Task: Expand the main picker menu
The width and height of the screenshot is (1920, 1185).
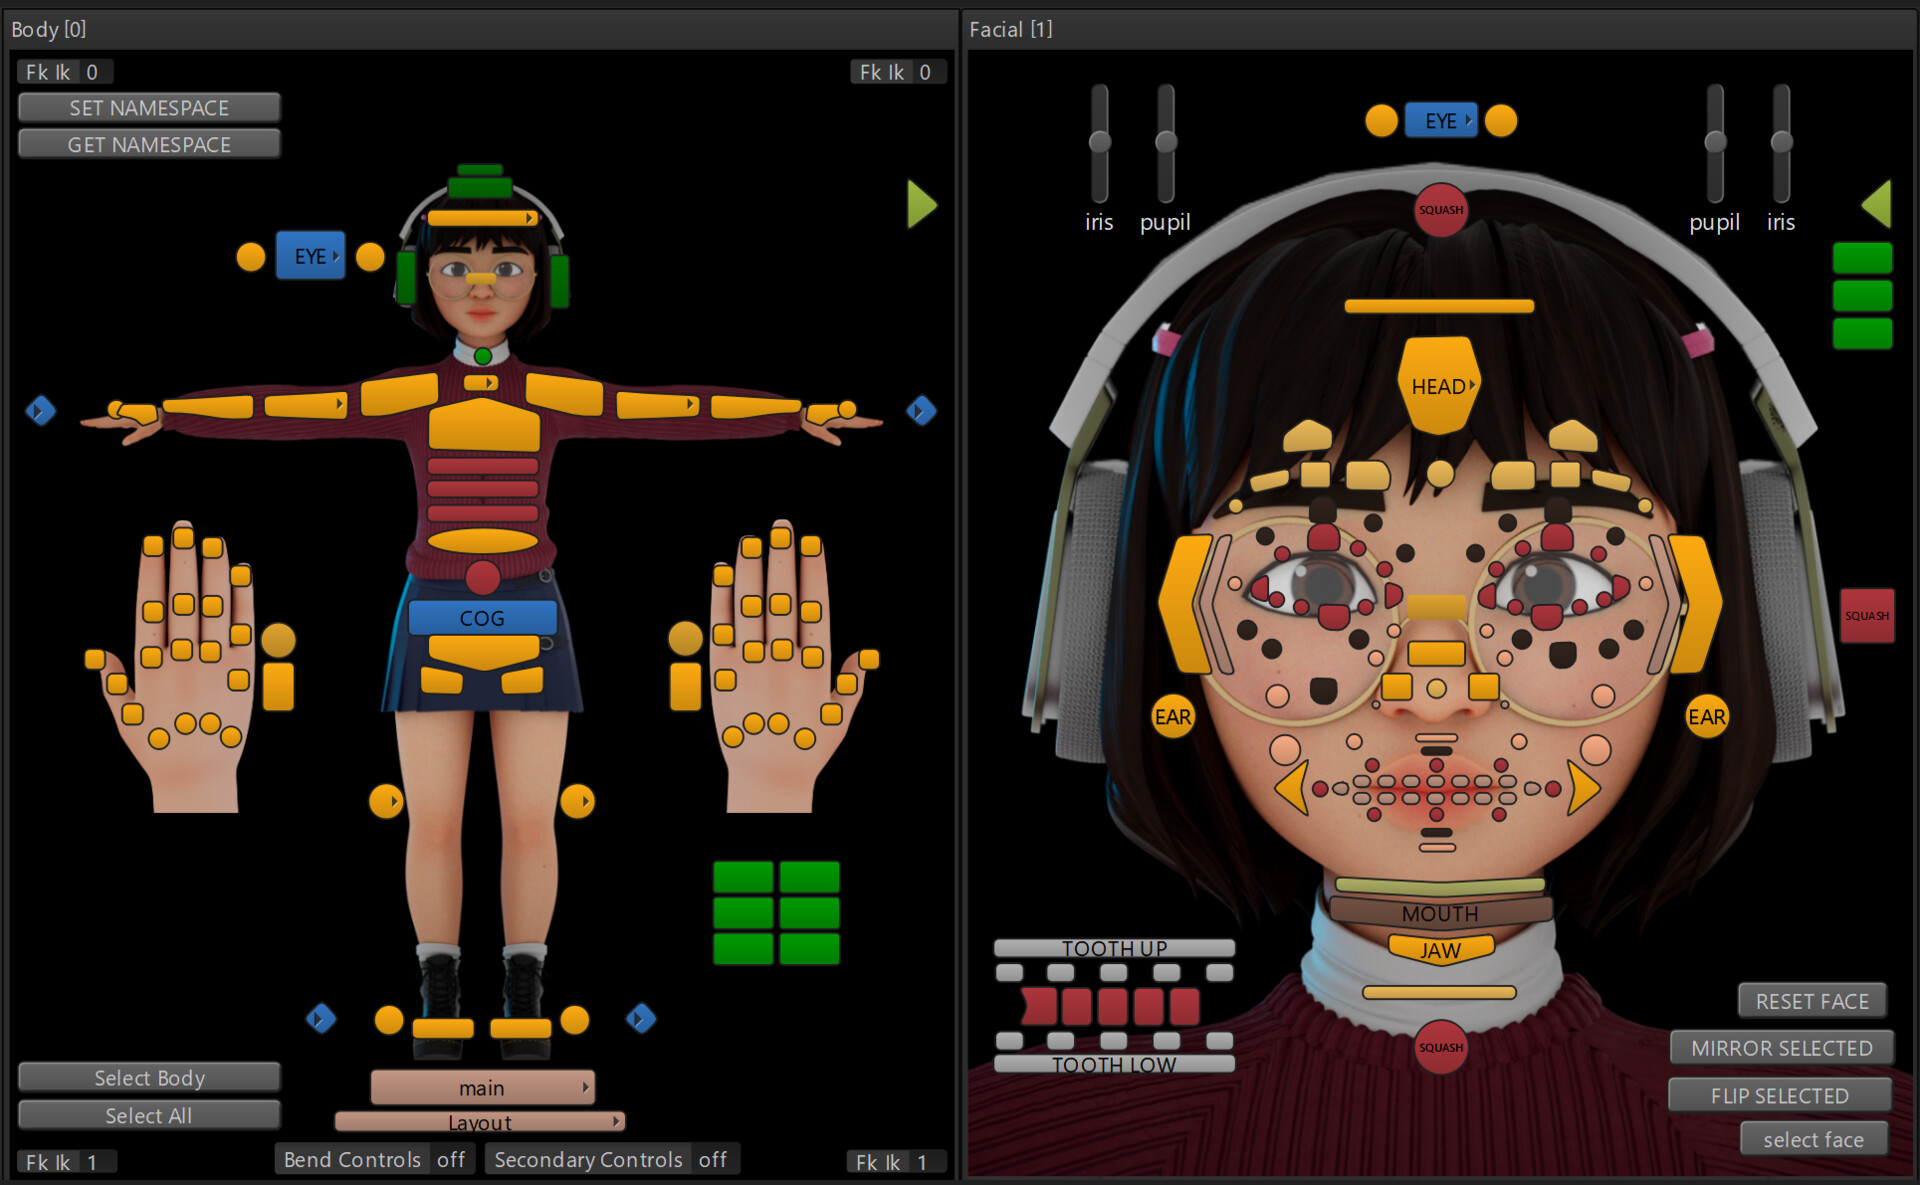Action: [x=481, y=1087]
